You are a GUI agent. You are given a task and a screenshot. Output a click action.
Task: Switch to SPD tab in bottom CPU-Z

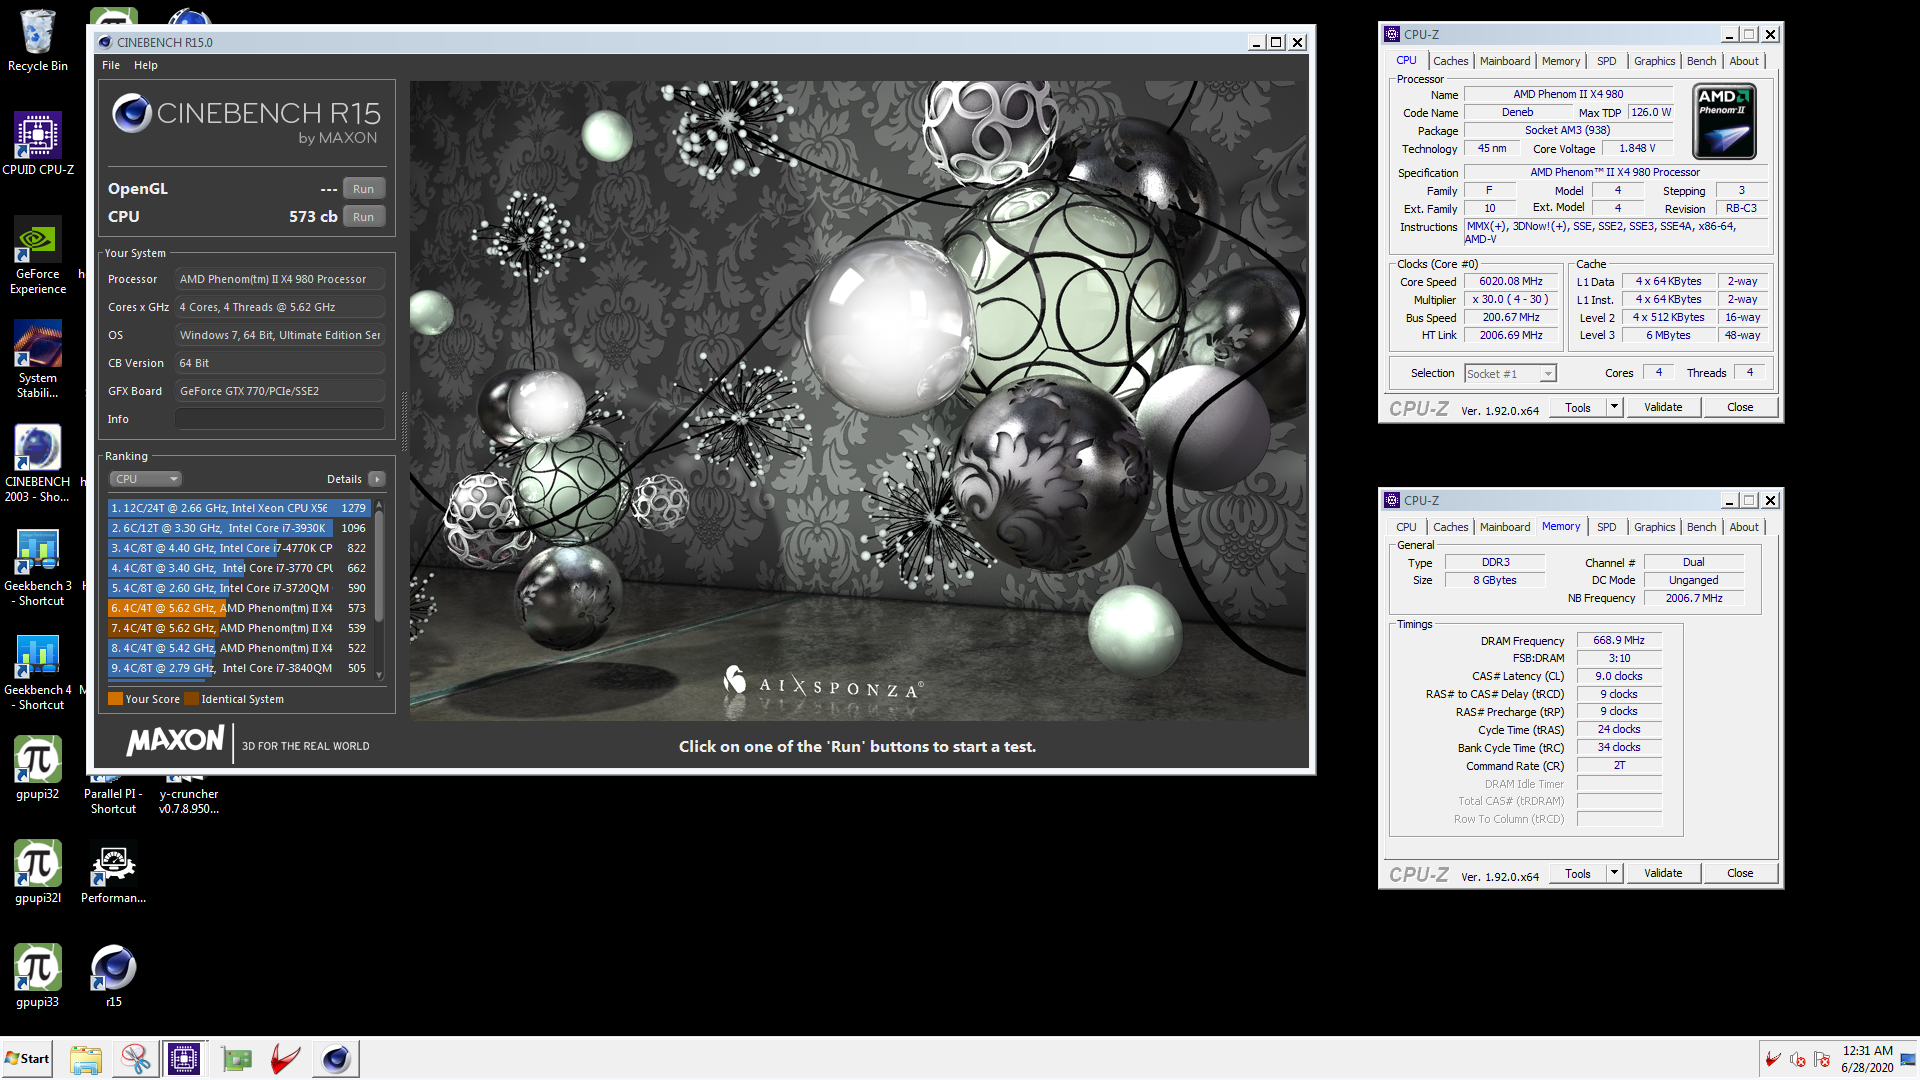[1606, 527]
